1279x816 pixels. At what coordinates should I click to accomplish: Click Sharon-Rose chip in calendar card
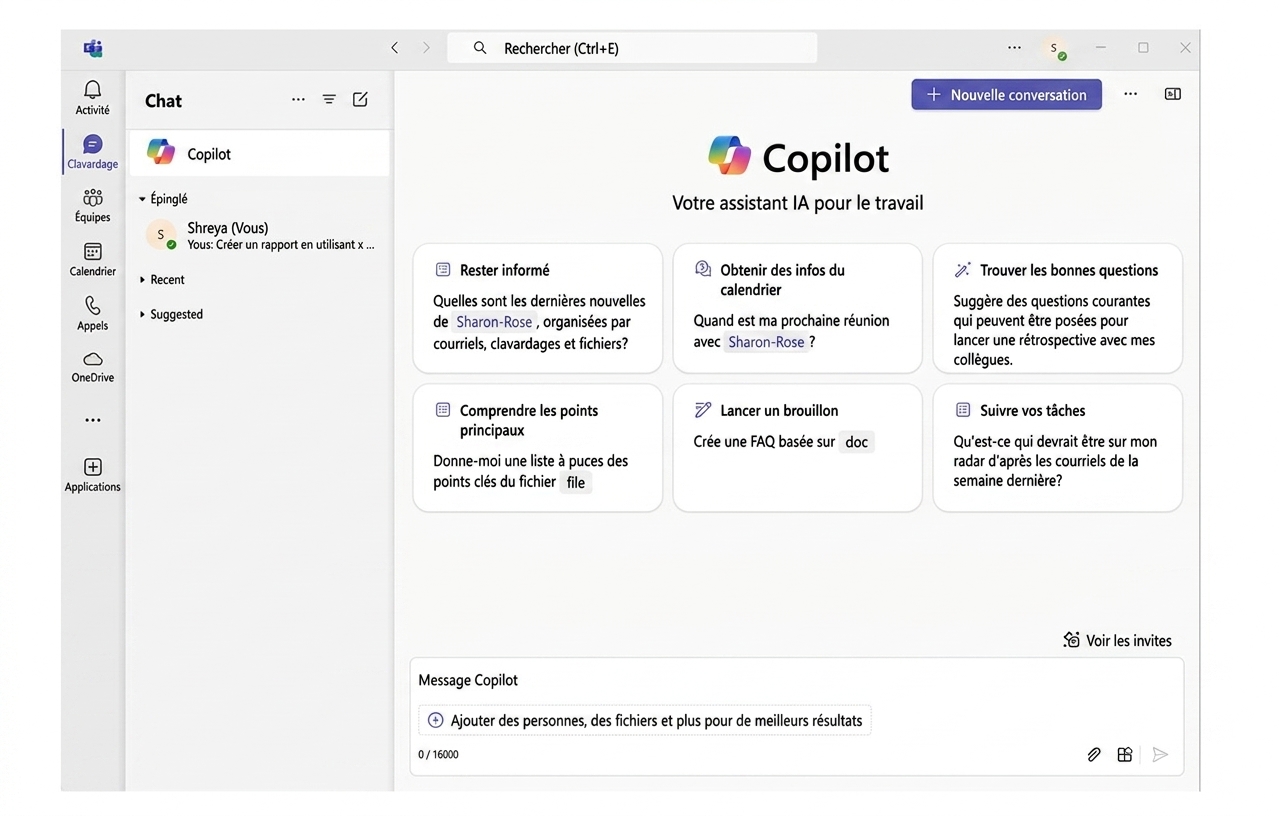(x=766, y=342)
